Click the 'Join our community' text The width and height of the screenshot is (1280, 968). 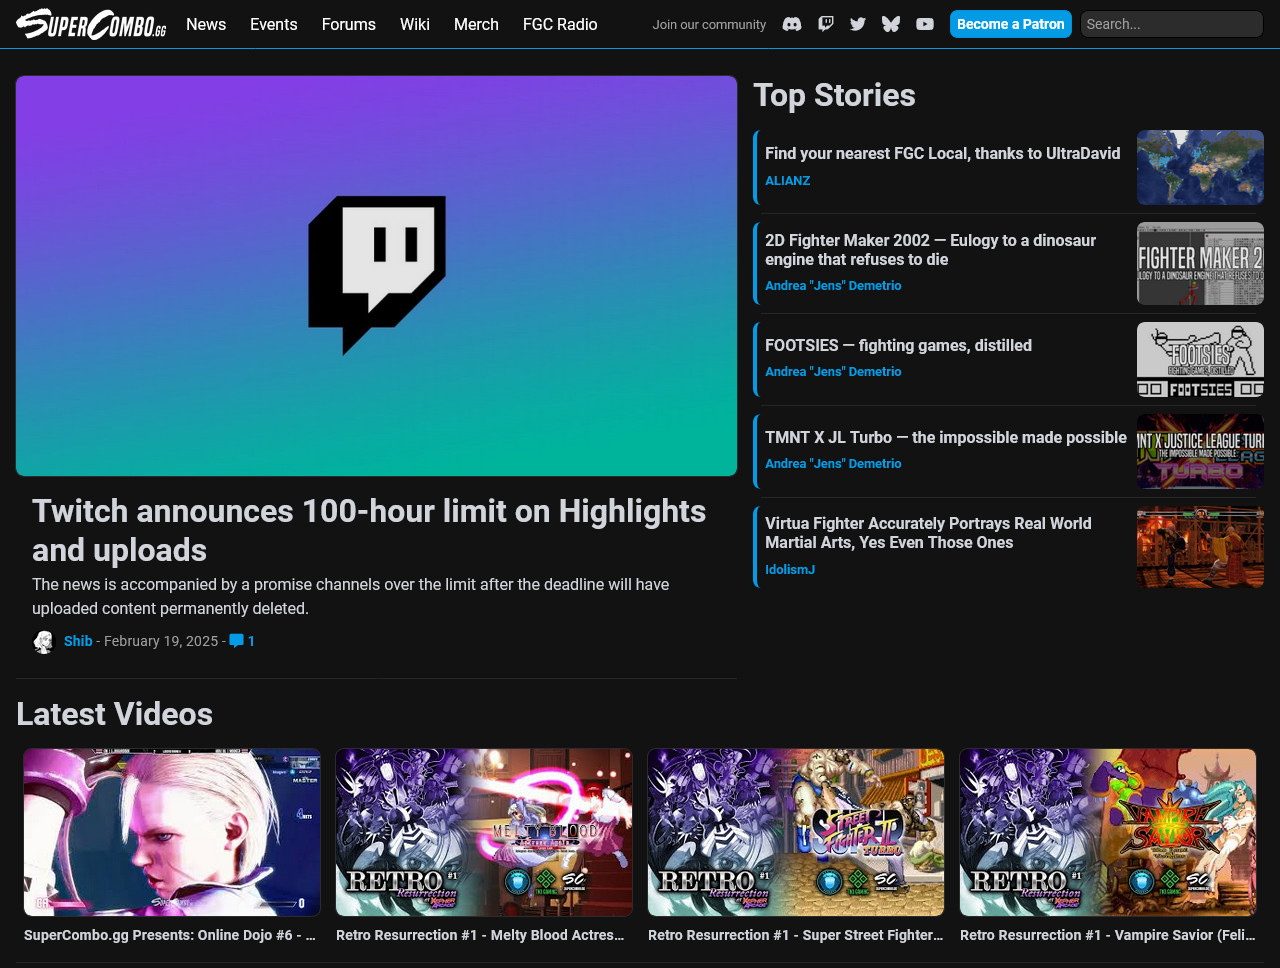709,24
